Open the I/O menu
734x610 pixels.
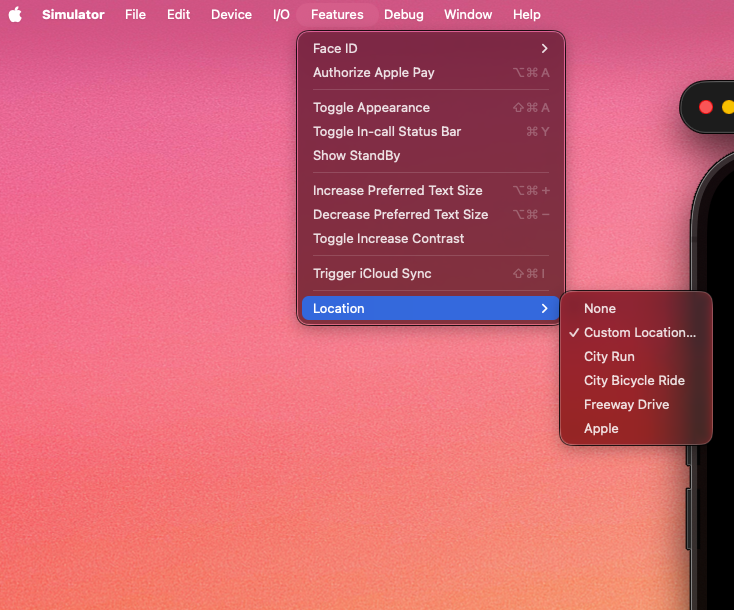click(281, 15)
